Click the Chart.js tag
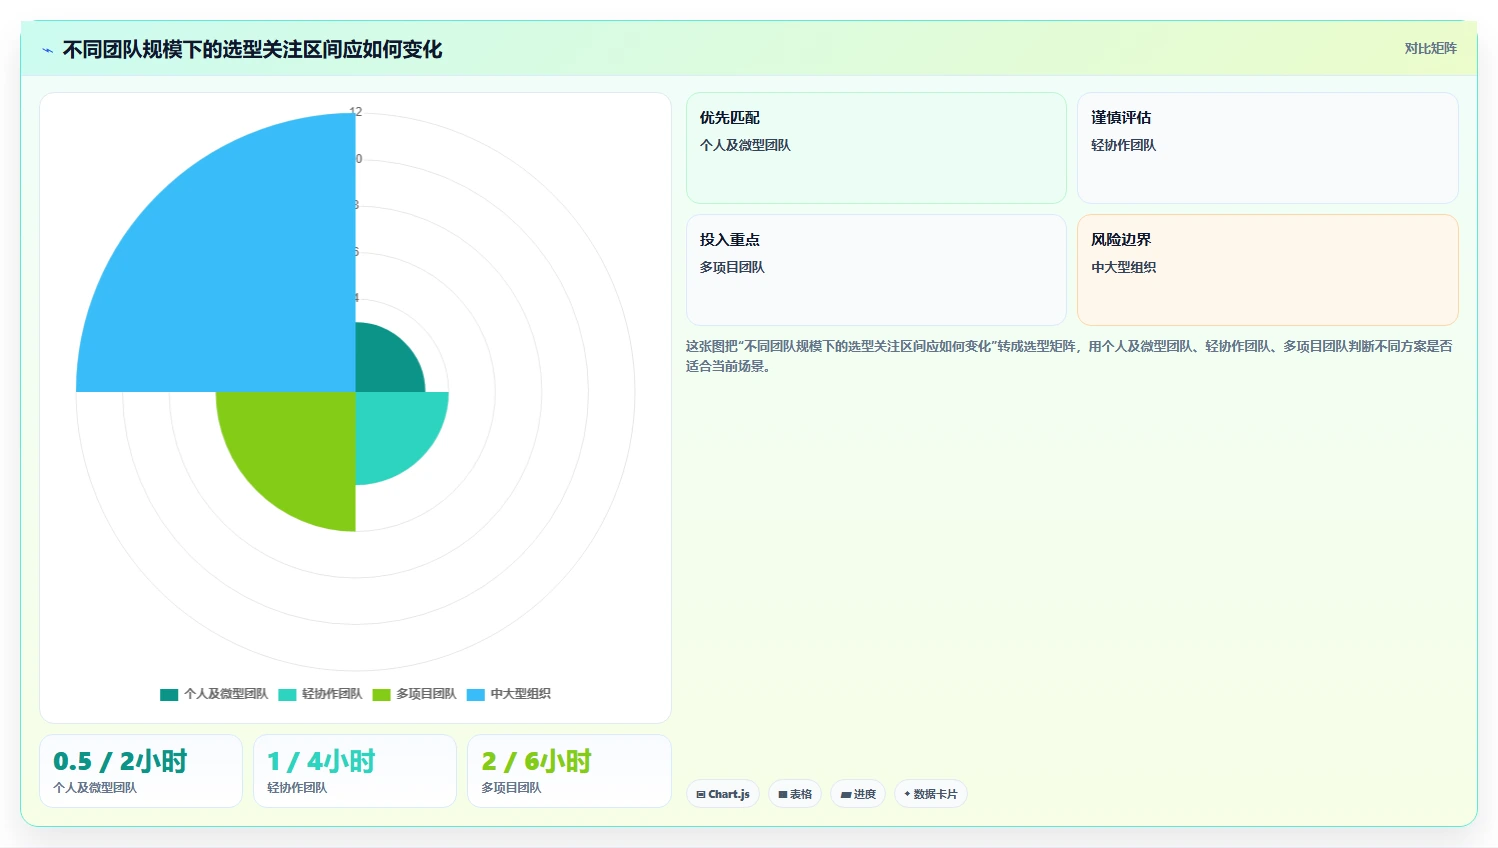1498x848 pixels. coord(723,794)
